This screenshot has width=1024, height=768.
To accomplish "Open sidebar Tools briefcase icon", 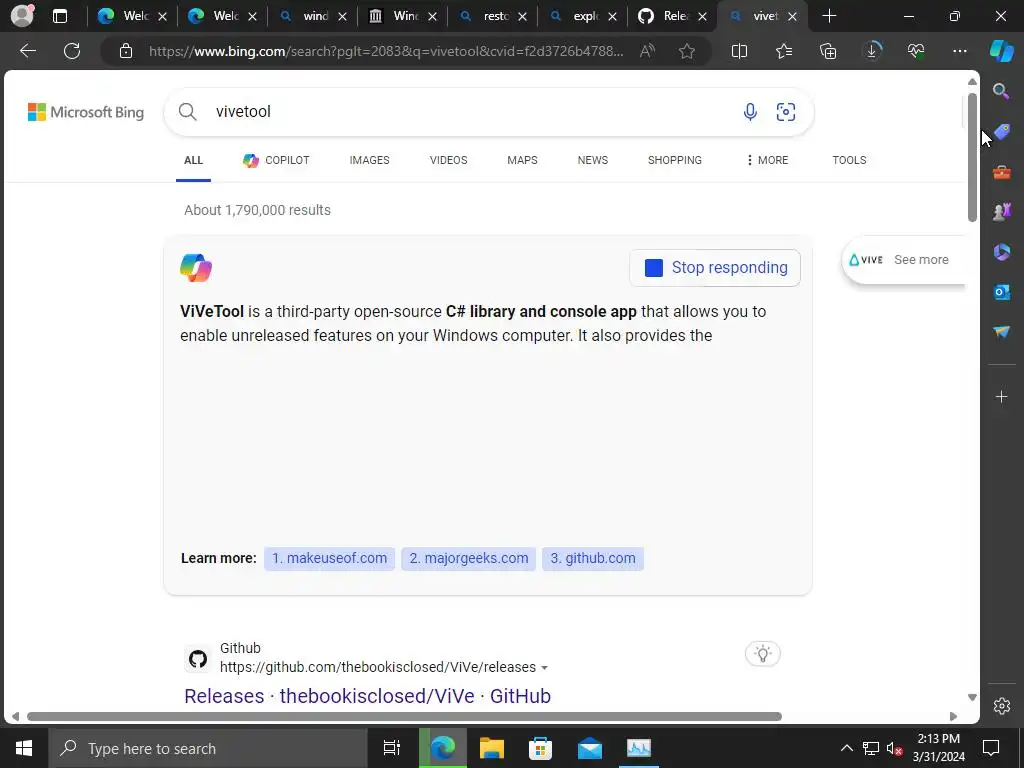I will [1002, 172].
